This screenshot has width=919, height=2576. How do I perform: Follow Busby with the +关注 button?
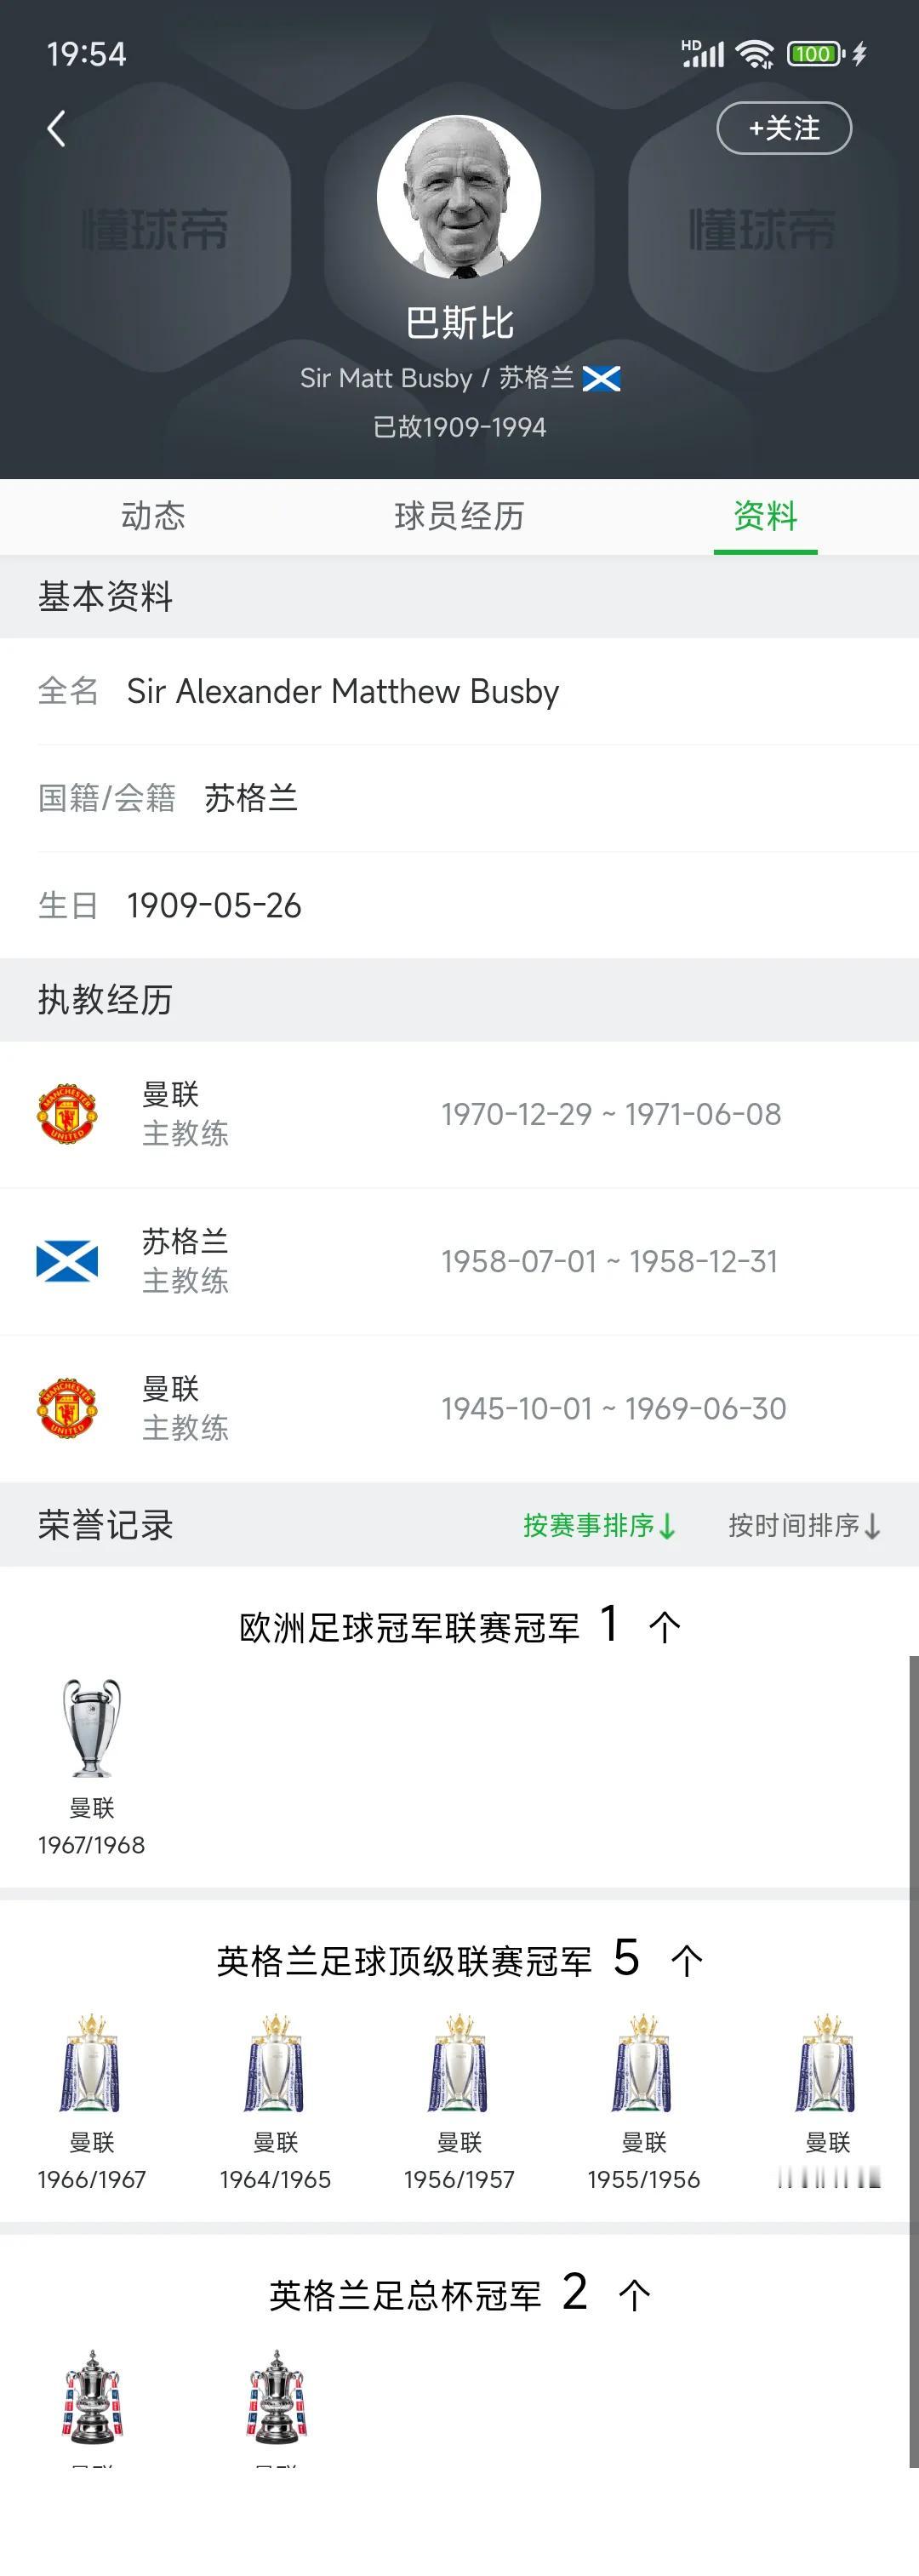[x=784, y=128]
